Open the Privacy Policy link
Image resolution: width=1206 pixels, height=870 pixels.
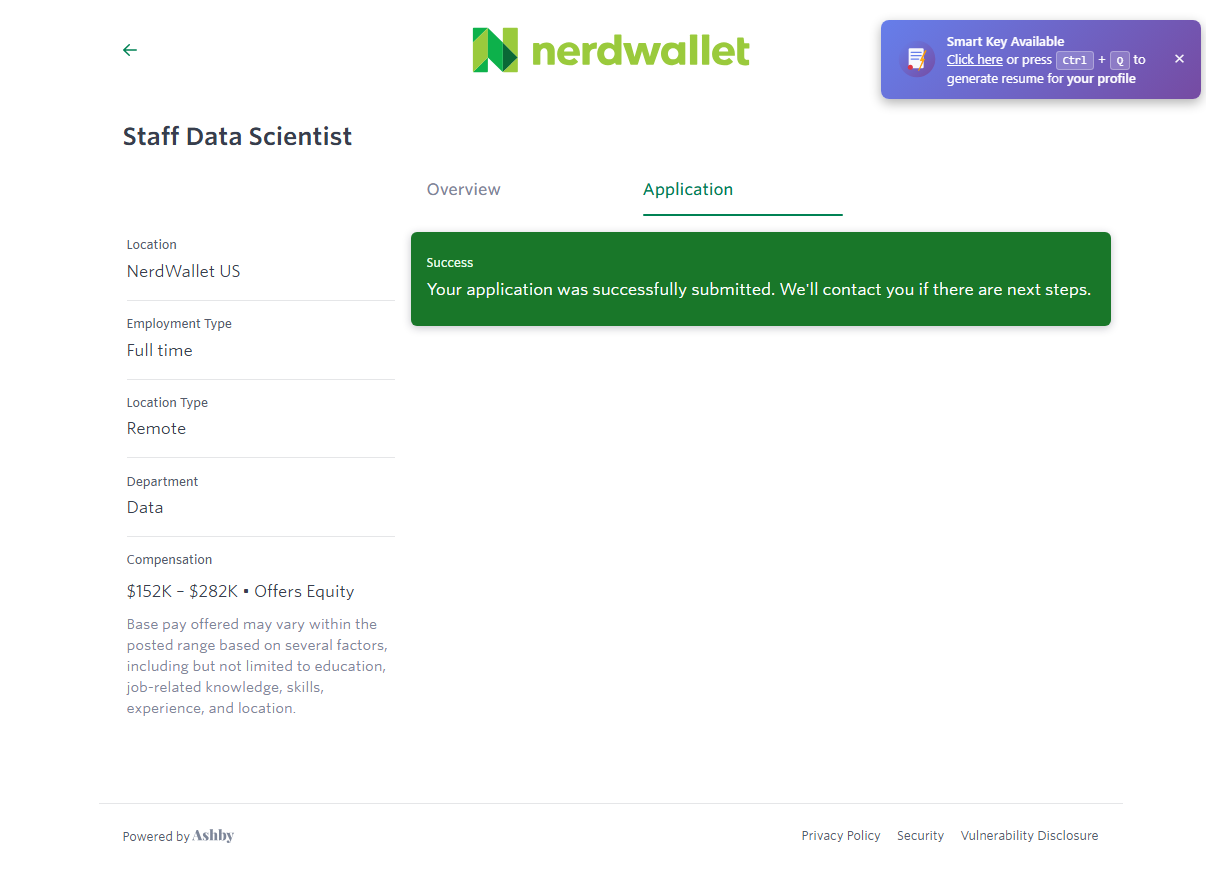(x=841, y=836)
